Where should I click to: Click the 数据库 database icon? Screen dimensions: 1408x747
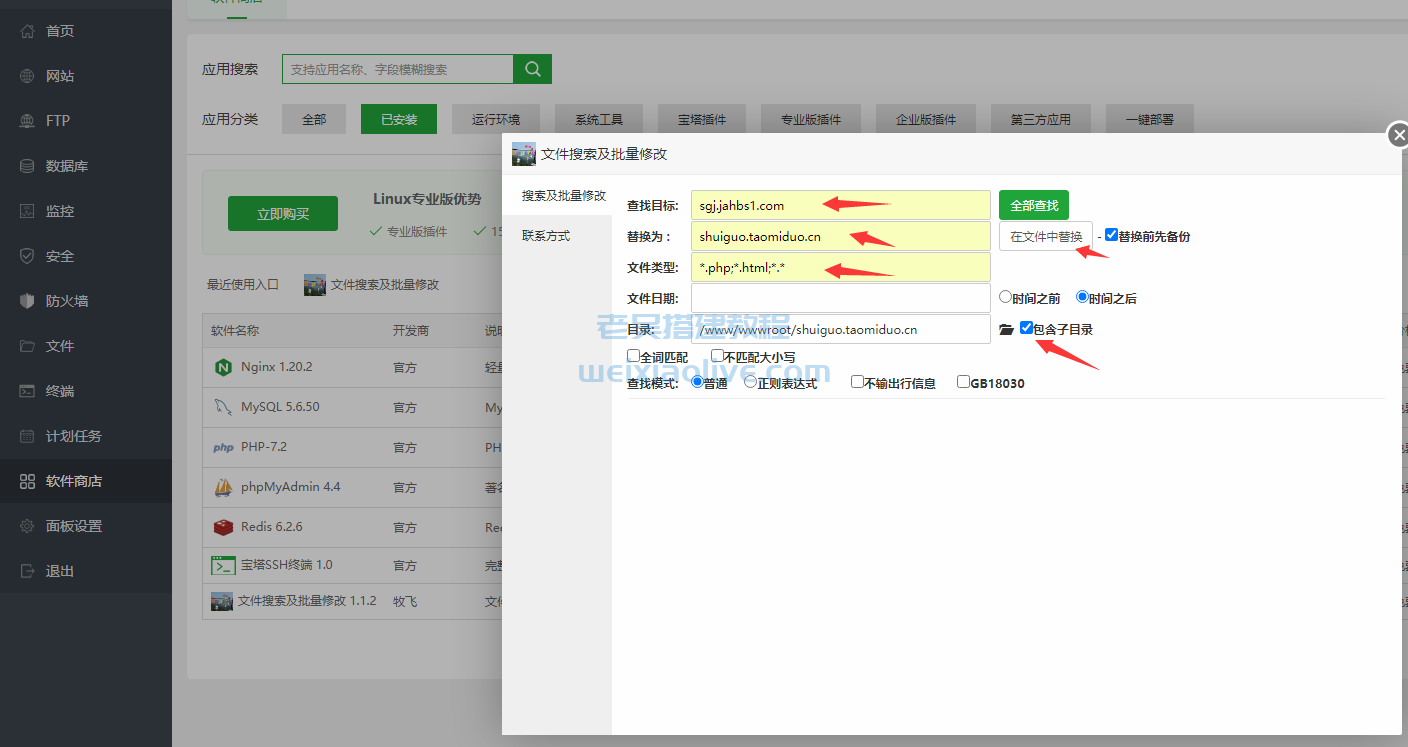(28, 166)
